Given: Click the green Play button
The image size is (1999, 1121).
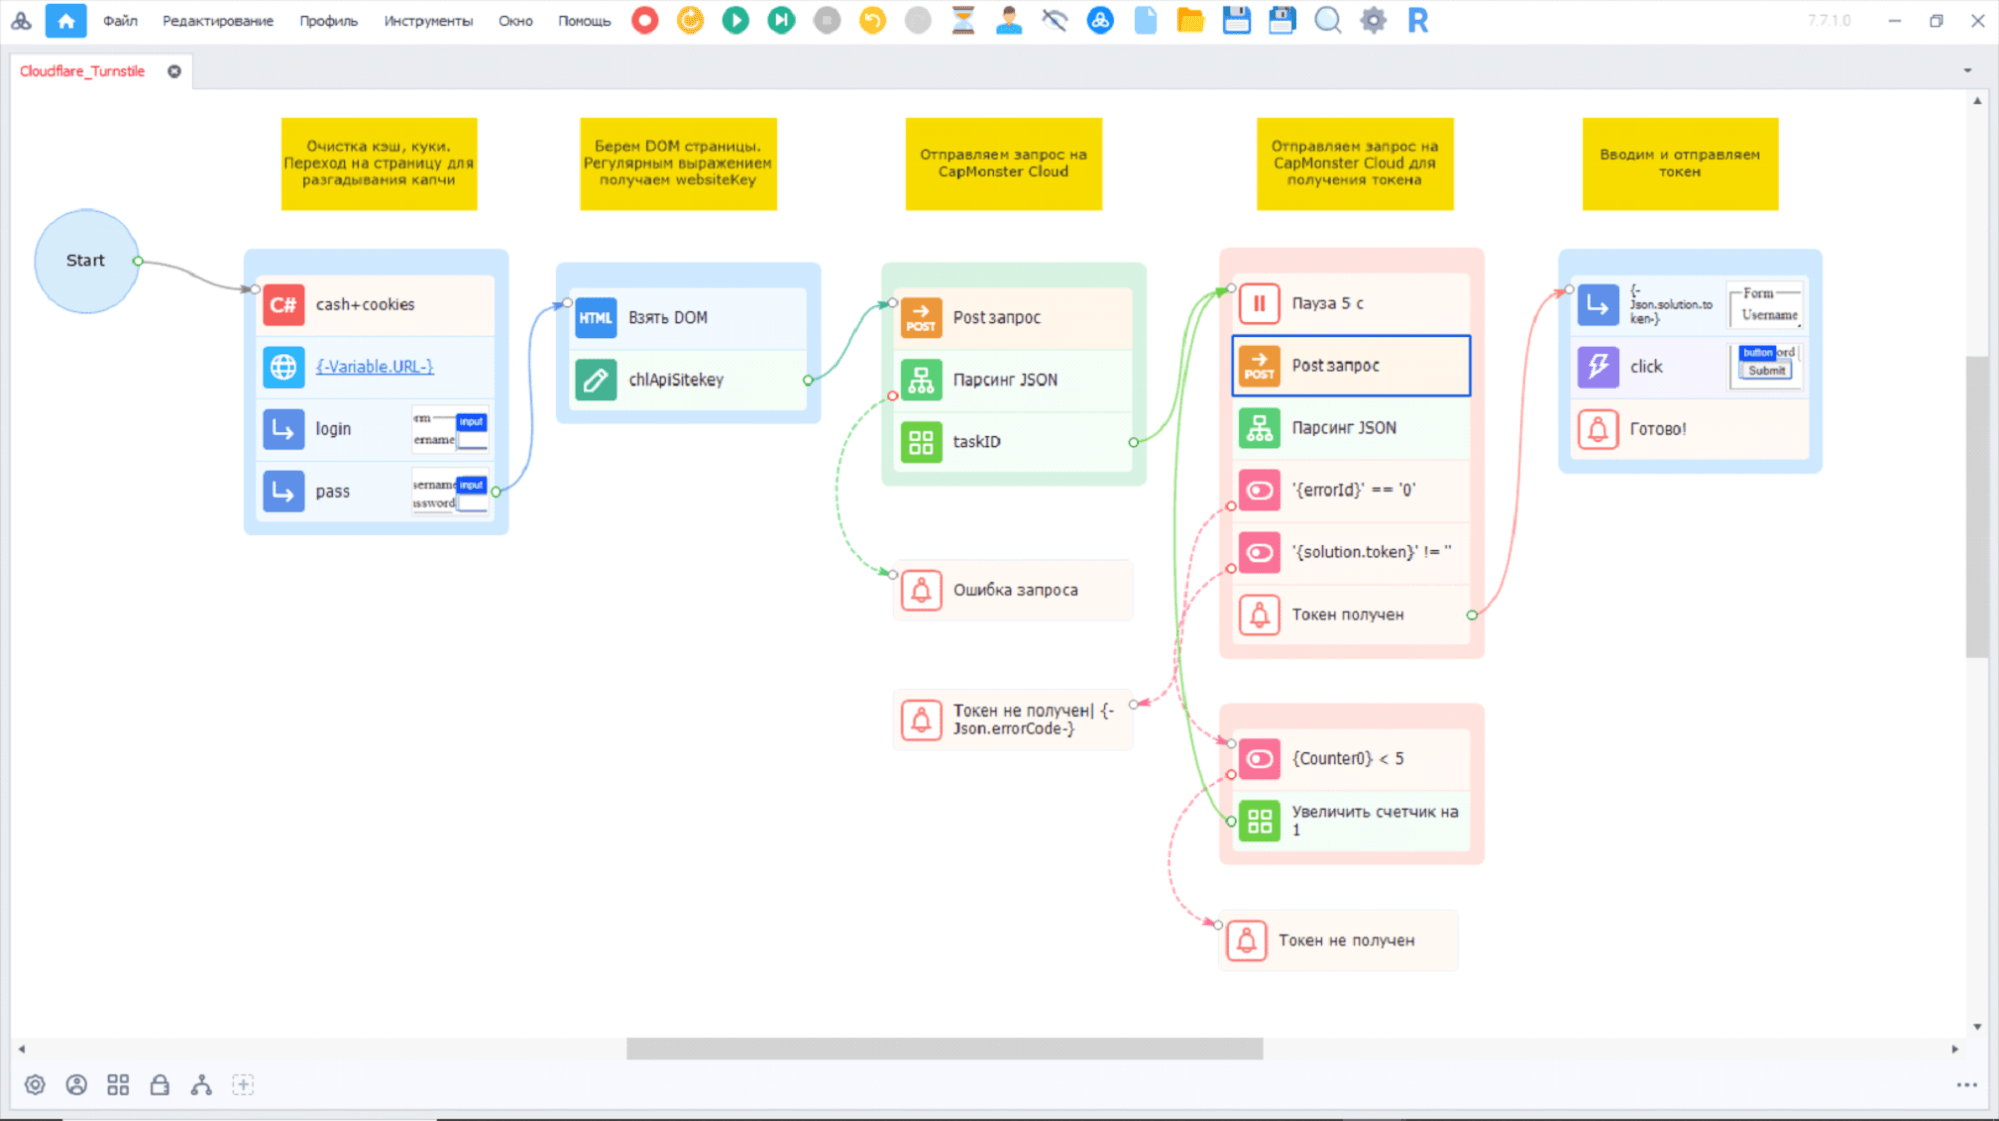Looking at the screenshot, I should (736, 20).
